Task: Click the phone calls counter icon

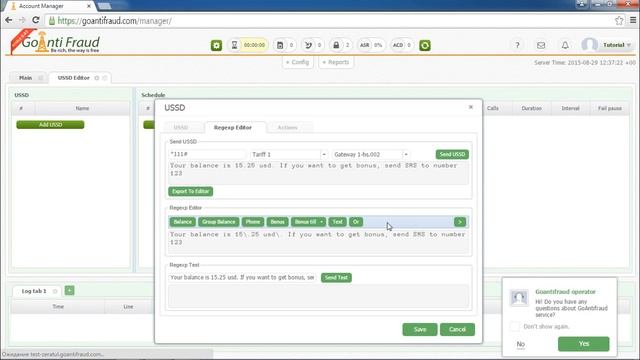Action: (x=309, y=45)
